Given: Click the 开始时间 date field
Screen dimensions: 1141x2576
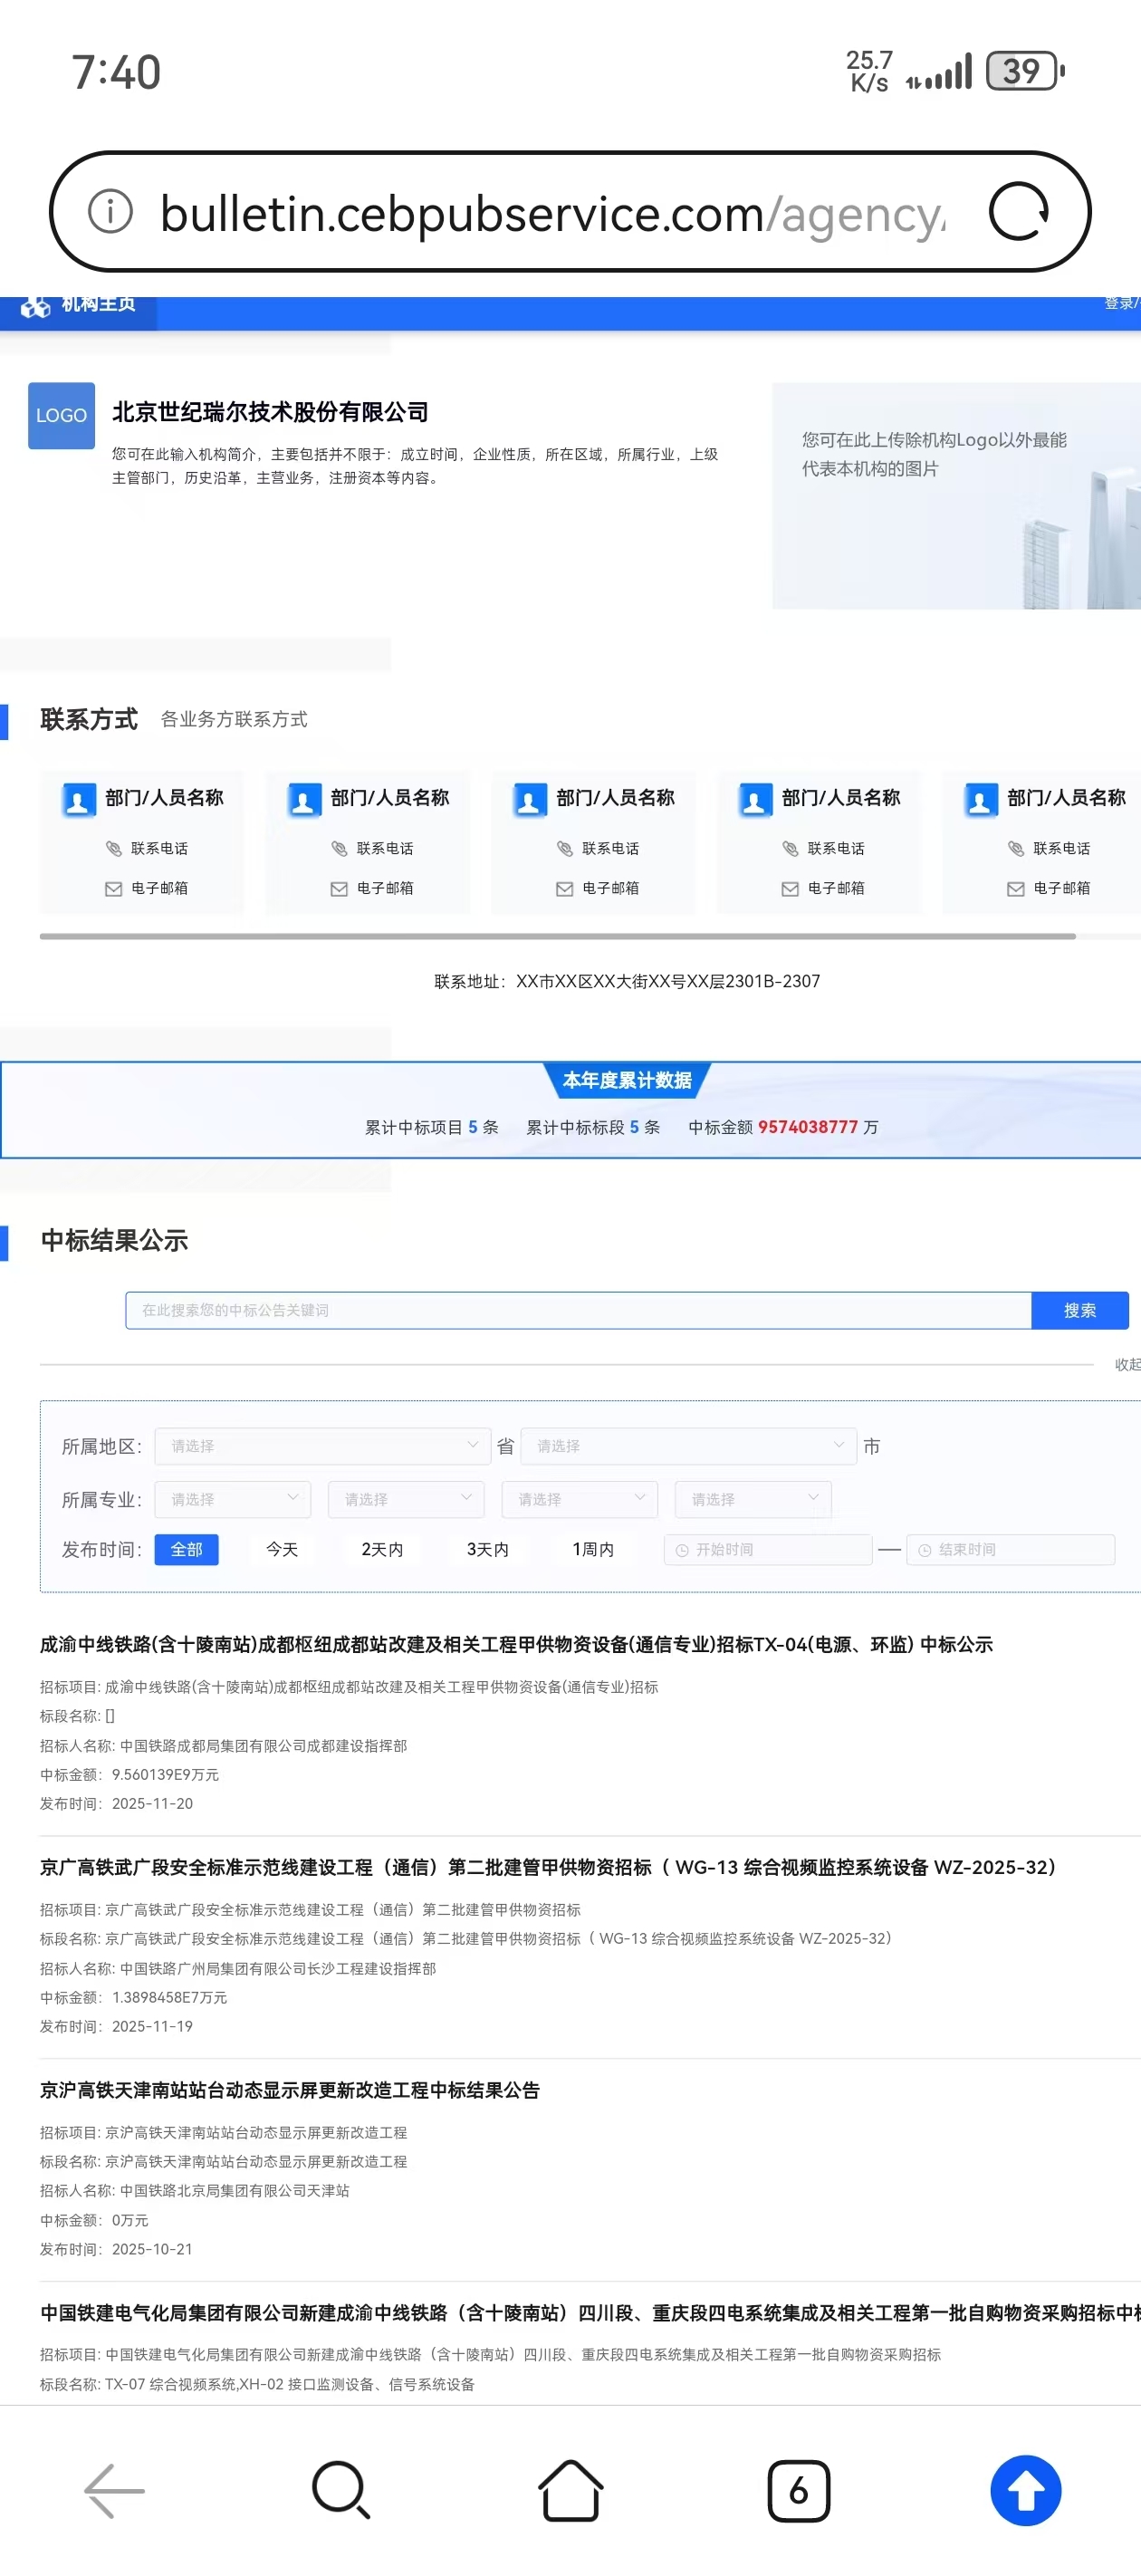Looking at the screenshot, I should 768,1549.
